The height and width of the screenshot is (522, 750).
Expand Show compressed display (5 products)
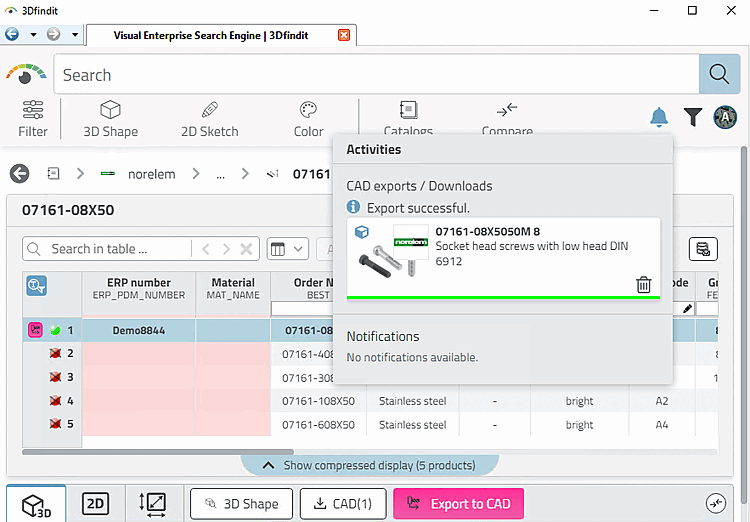point(369,465)
